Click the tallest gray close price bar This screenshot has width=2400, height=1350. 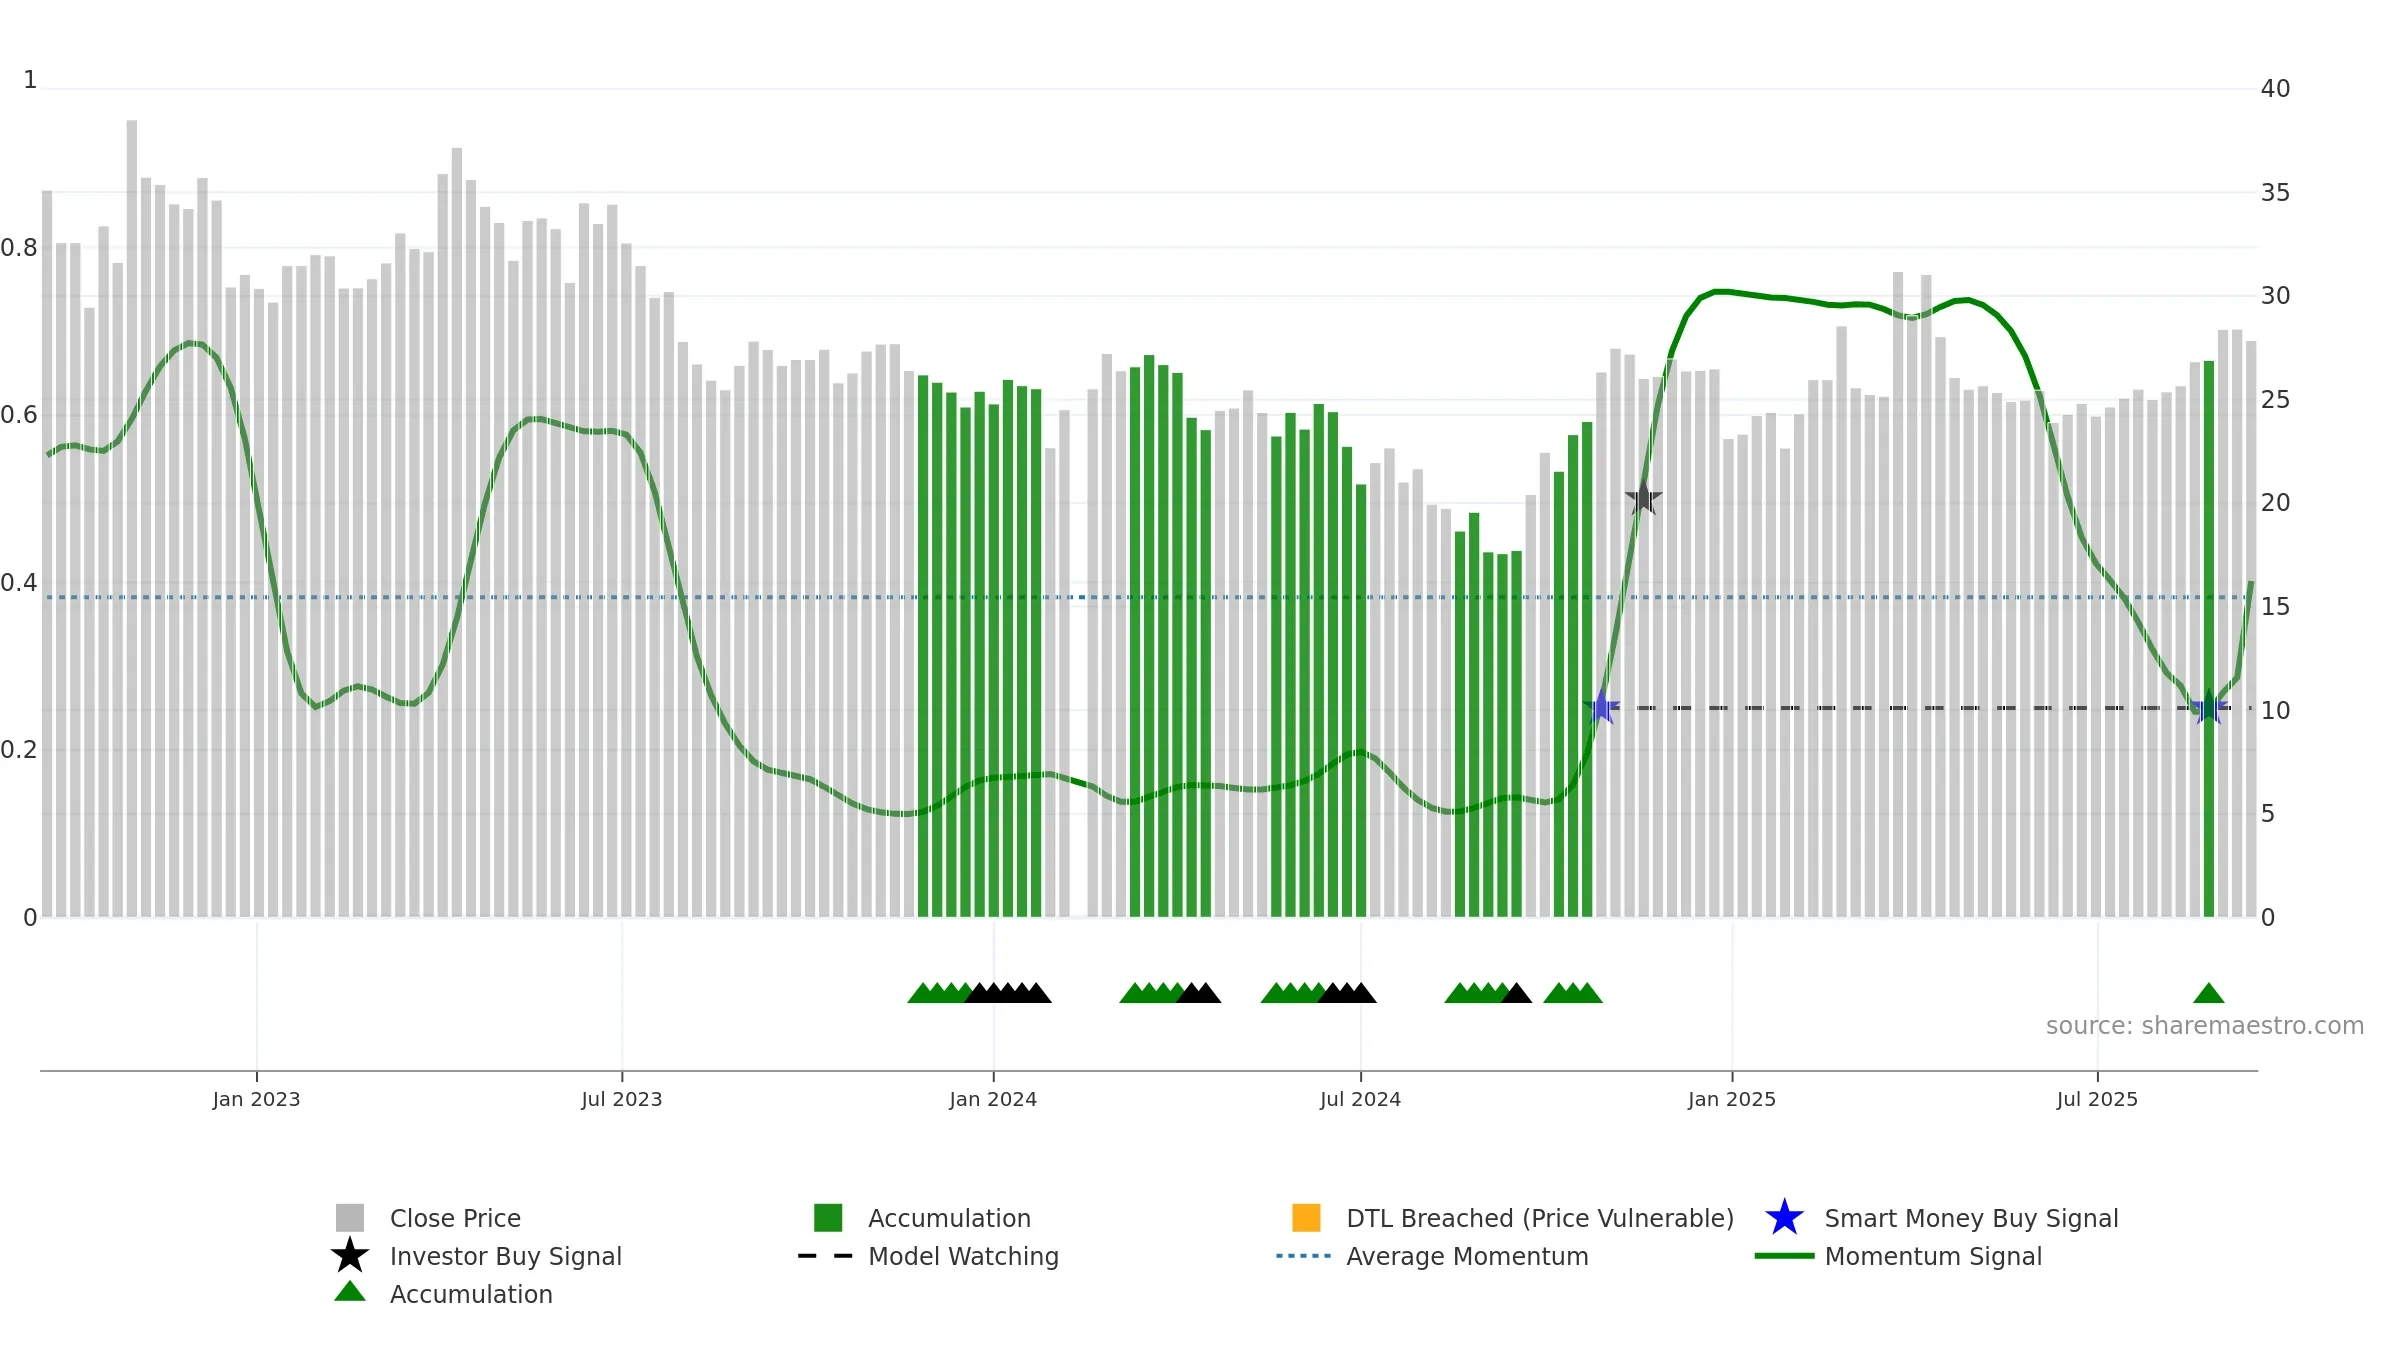pos(132,519)
